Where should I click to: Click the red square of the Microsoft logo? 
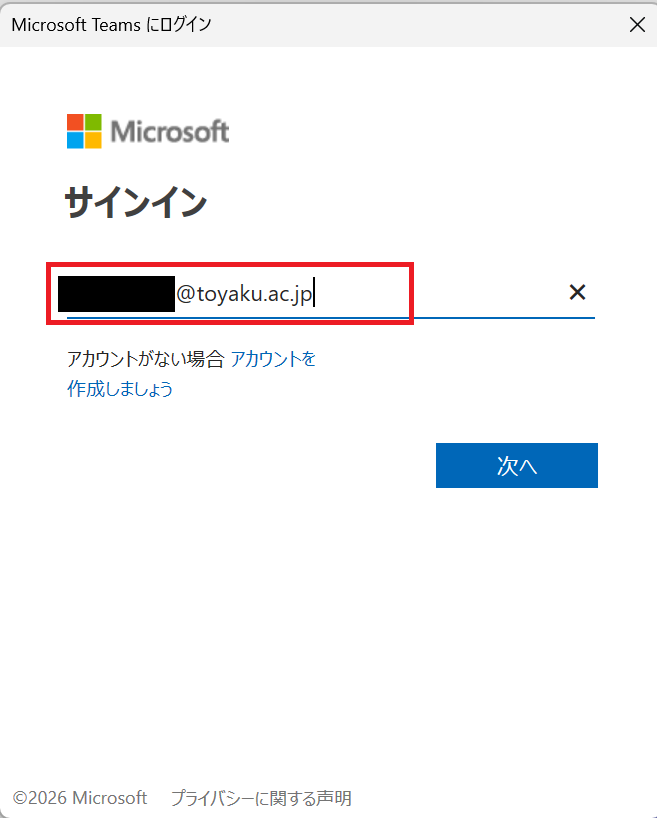click(75, 122)
